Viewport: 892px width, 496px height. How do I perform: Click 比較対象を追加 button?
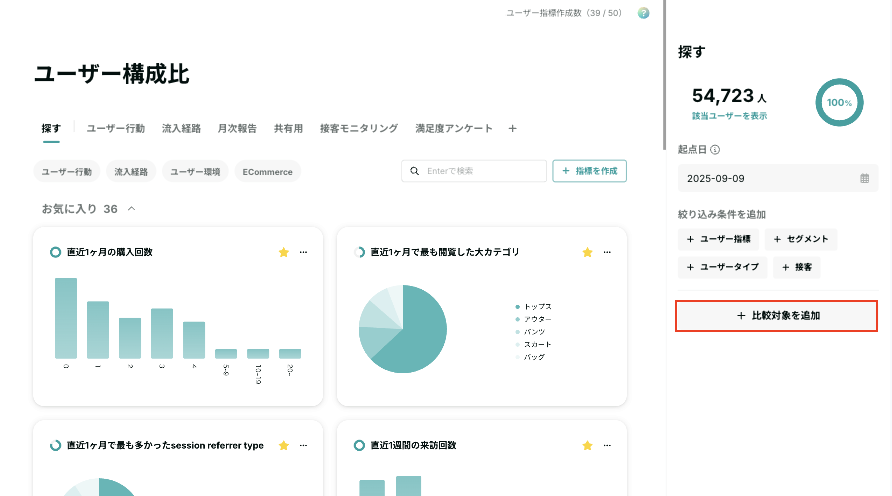[777, 316]
